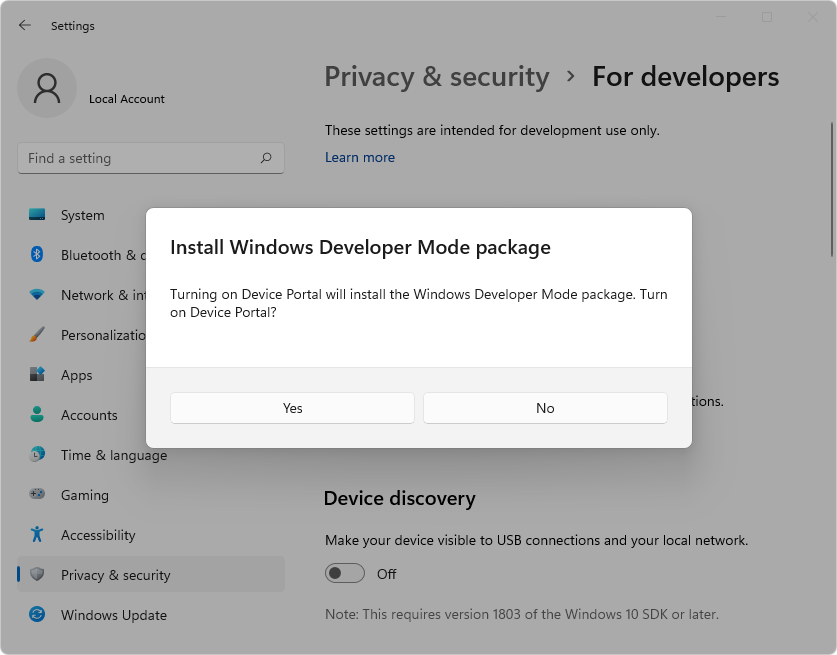Select the Apps settings icon

click(x=38, y=375)
